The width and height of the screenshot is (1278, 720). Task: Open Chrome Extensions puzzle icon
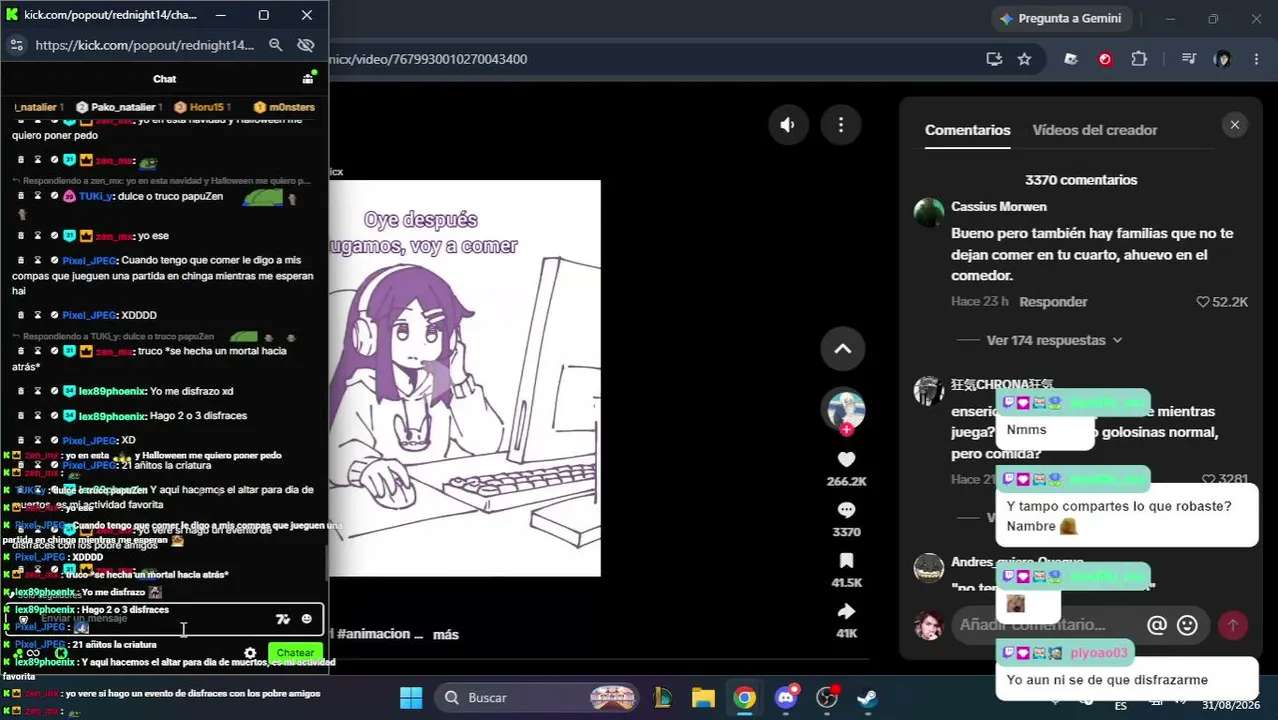click(x=1139, y=59)
